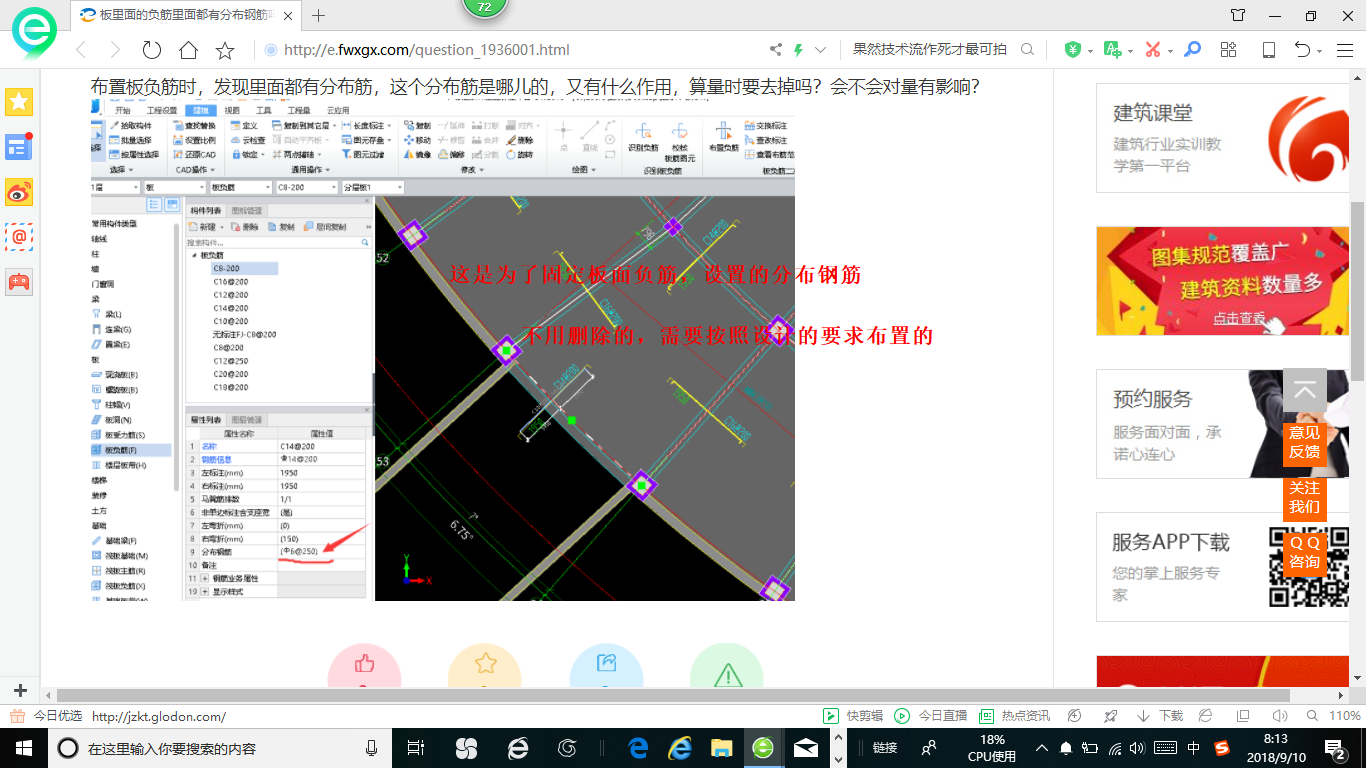
Task: Open the browser hamburger main menu
Action: (x=1344, y=50)
